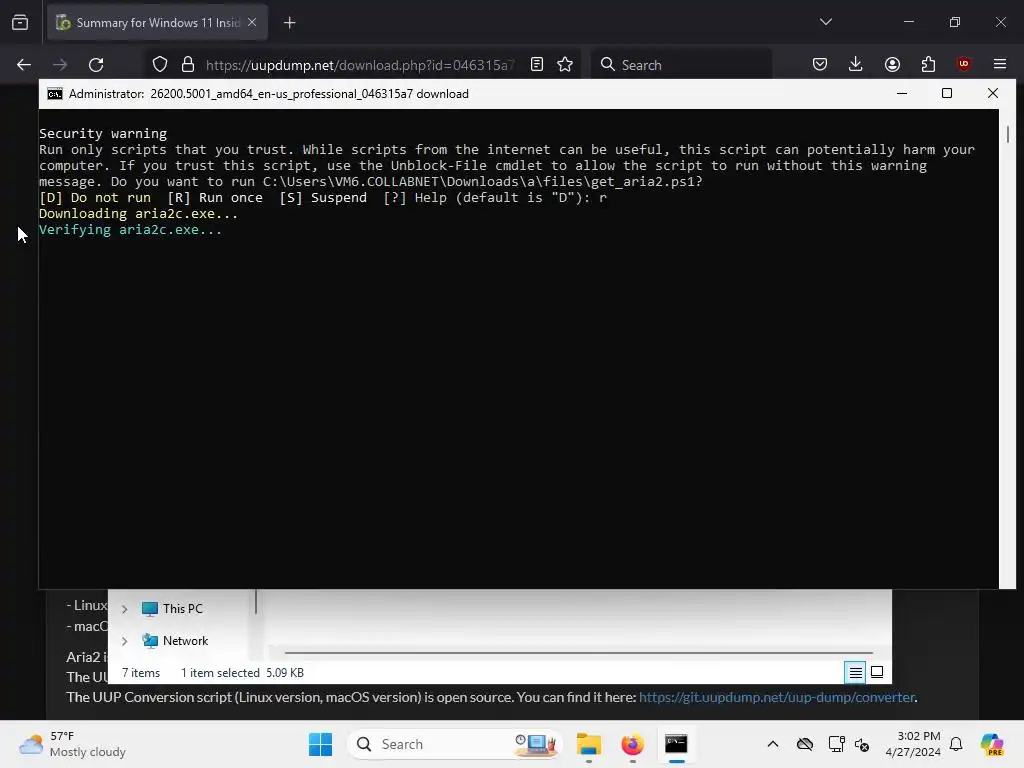
Task: Click '1 item selected 5.09 KB' status text
Action: coord(242,673)
